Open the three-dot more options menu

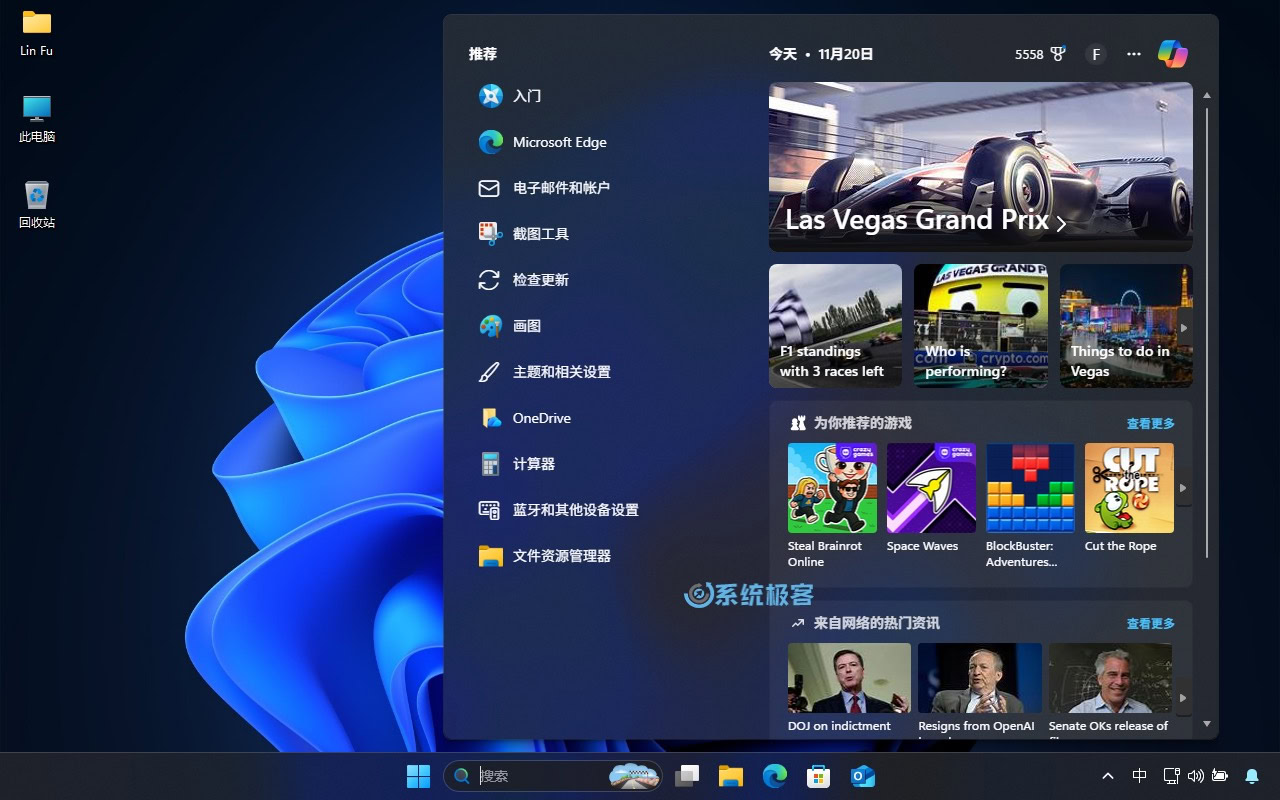pos(1133,54)
